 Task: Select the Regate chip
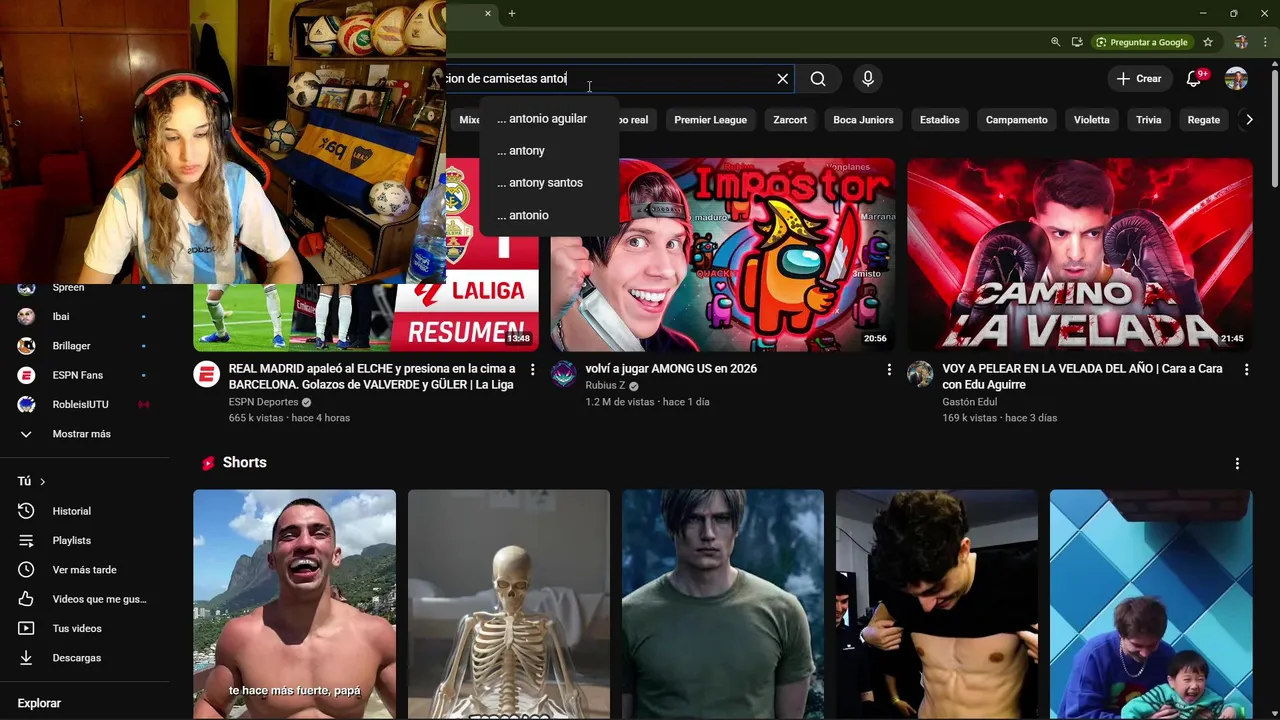pos(1203,120)
